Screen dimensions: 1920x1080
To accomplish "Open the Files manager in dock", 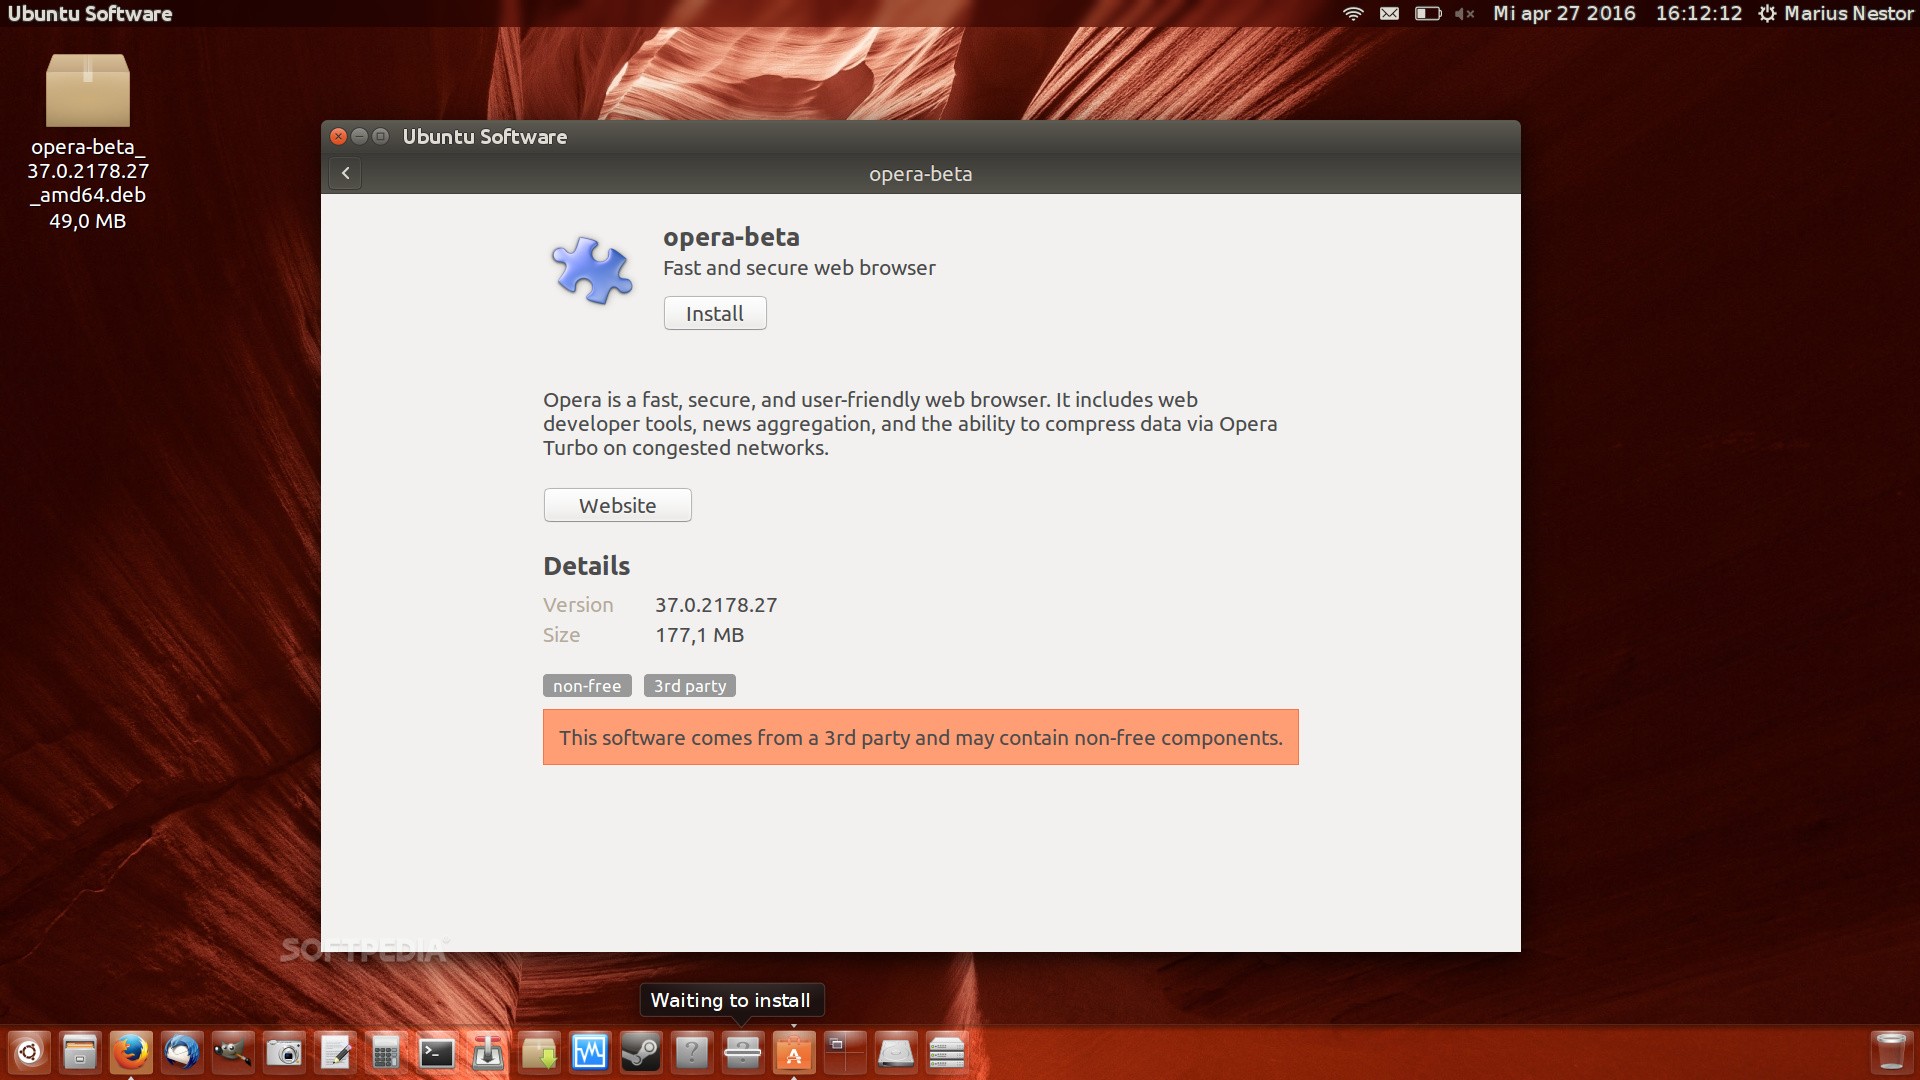I will (80, 1052).
